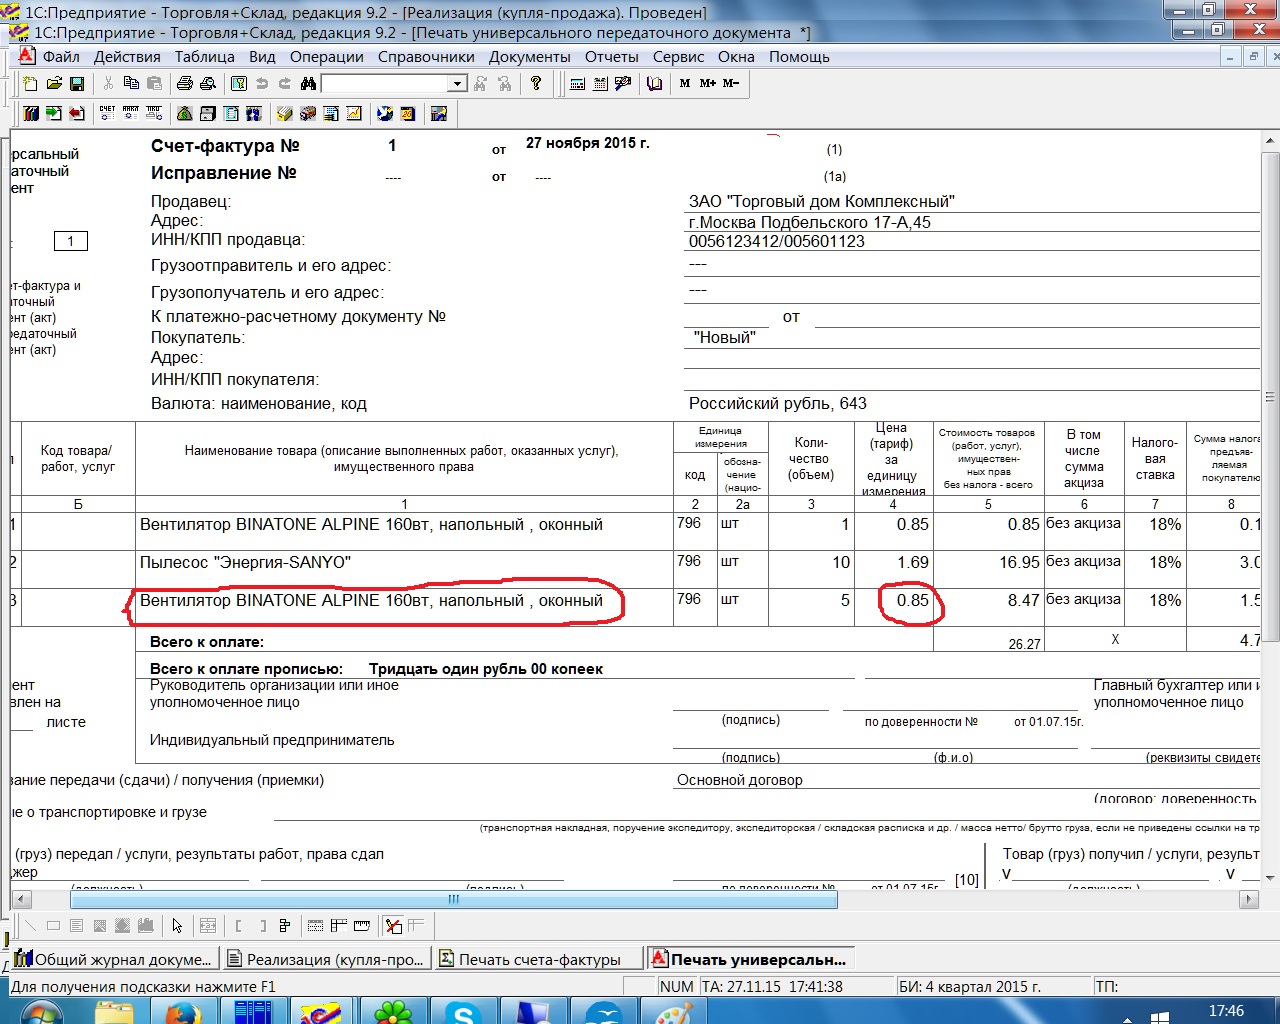Screen dimensions: 1280x1024
Task: Click the СЧЕТ icon in second toolbar
Action: [x=107, y=114]
